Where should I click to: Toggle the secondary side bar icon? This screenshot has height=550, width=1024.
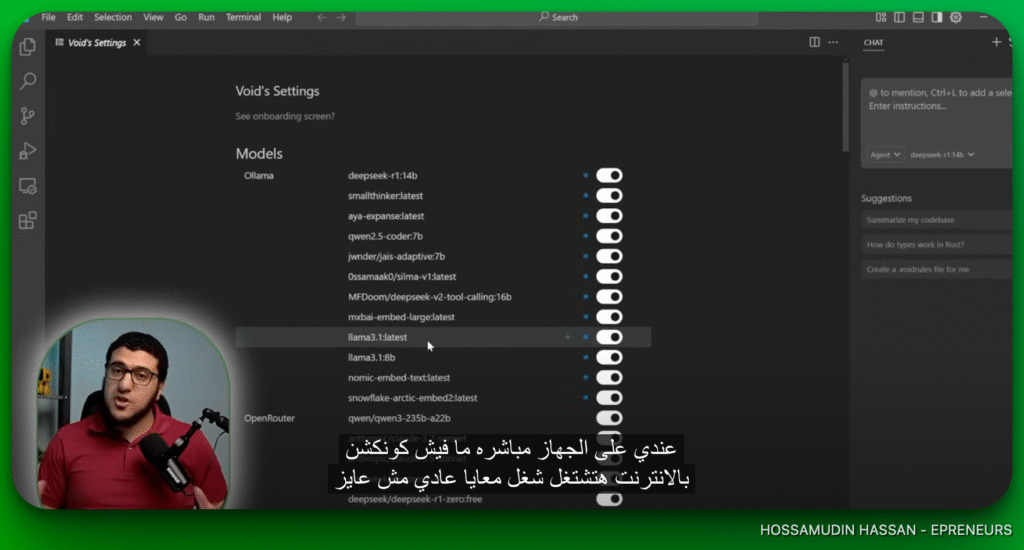(x=936, y=17)
